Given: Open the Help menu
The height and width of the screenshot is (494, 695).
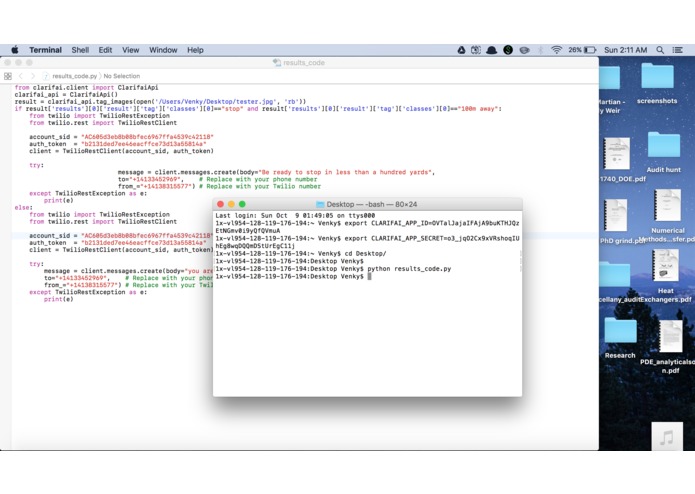Looking at the screenshot, I should (195, 50).
